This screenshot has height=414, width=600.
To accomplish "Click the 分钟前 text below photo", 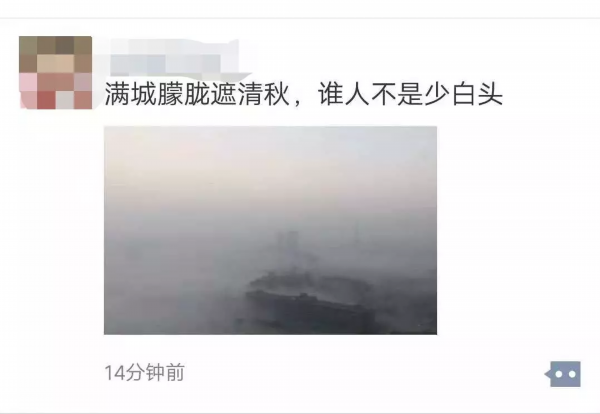I will (155, 373).
